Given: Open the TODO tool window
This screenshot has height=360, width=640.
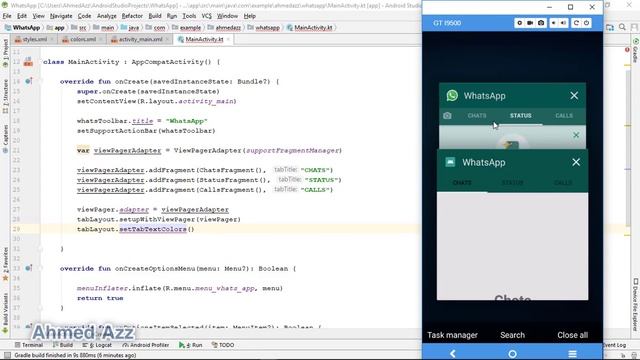Looking at the screenshot, I should (x=223, y=345).
